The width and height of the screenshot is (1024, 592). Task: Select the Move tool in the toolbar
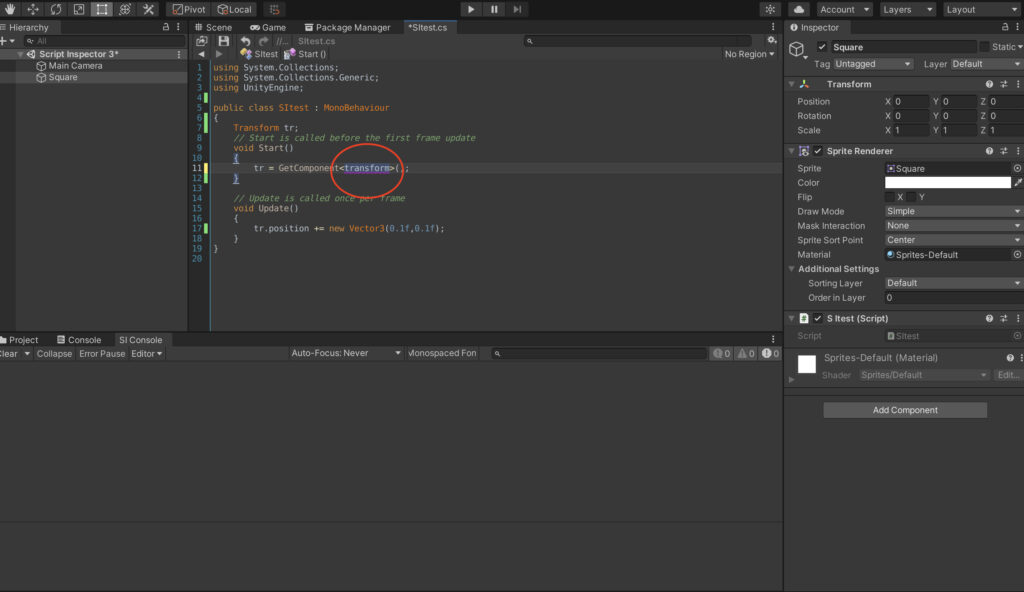(x=31, y=9)
